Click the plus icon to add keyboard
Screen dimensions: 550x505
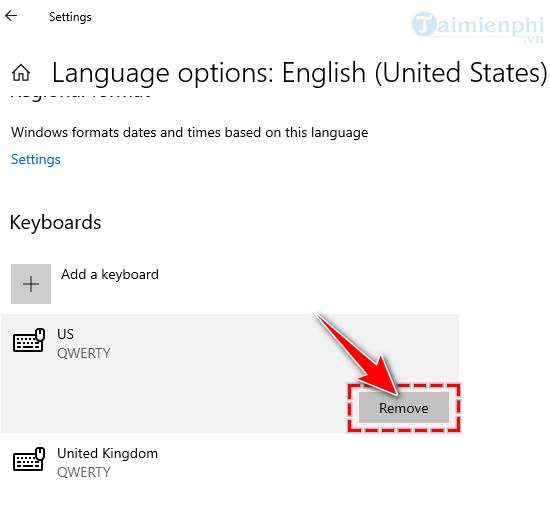tap(31, 284)
